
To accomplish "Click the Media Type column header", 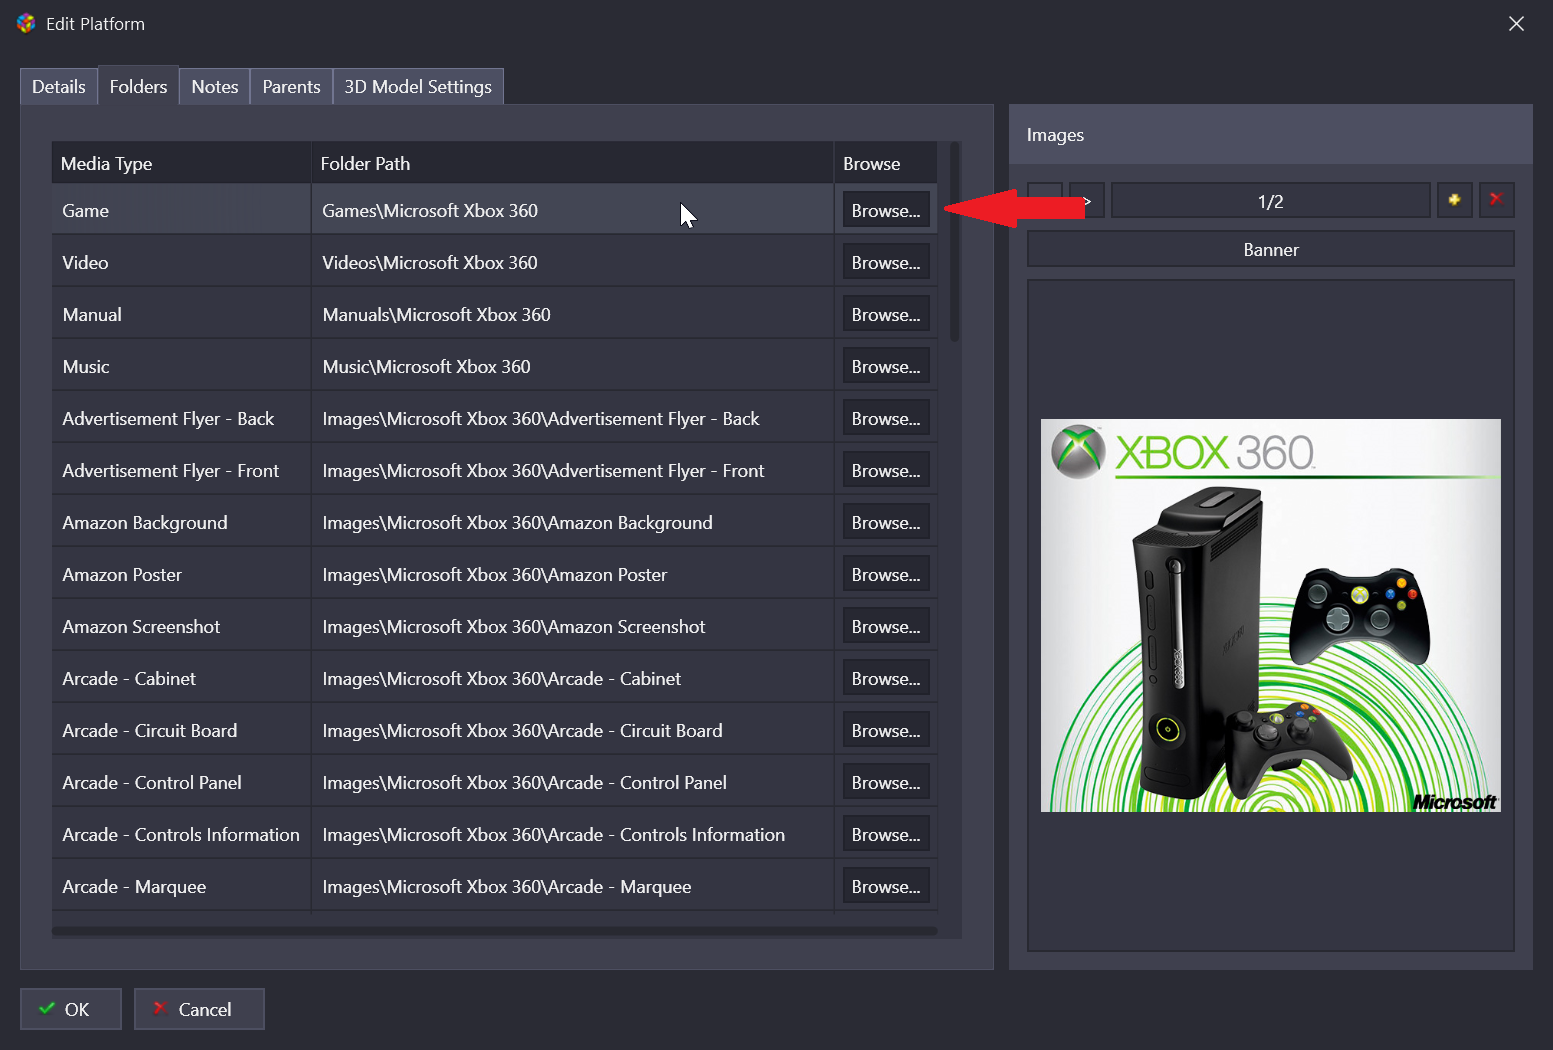I will tap(181, 163).
